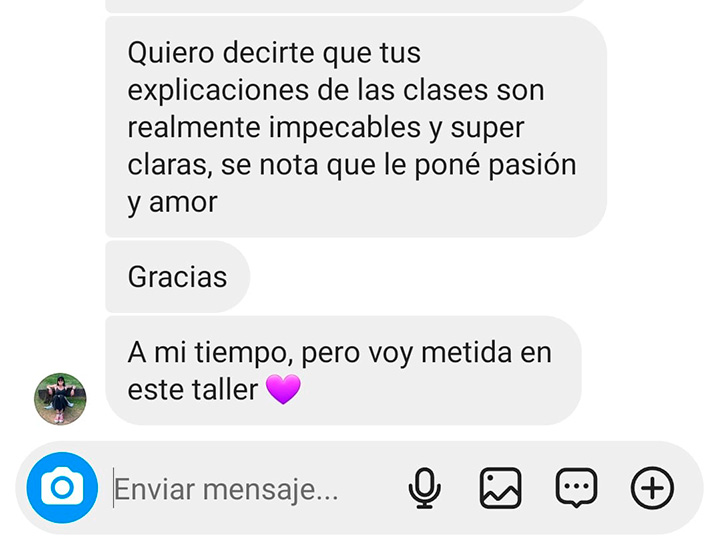Click the circled plus icon
719x550 pixels.
pyautogui.click(x=652, y=488)
